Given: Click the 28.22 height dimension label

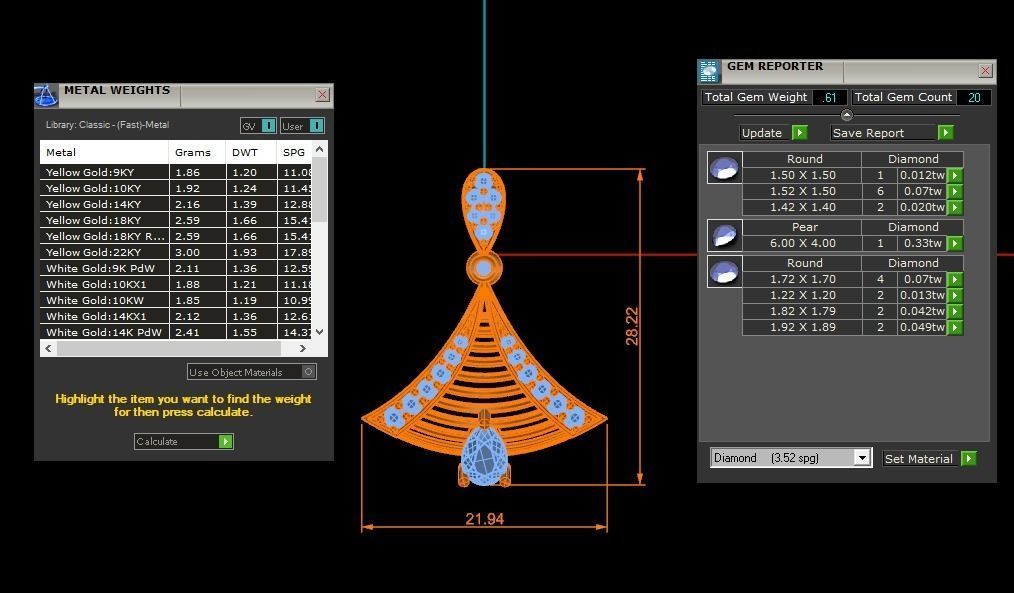Looking at the screenshot, I should pos(632,326).
